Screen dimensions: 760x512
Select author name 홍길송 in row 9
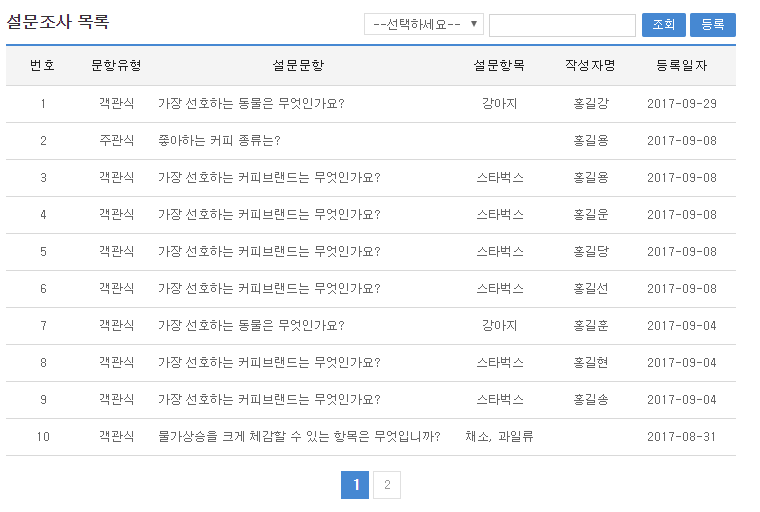pos(590,400)
